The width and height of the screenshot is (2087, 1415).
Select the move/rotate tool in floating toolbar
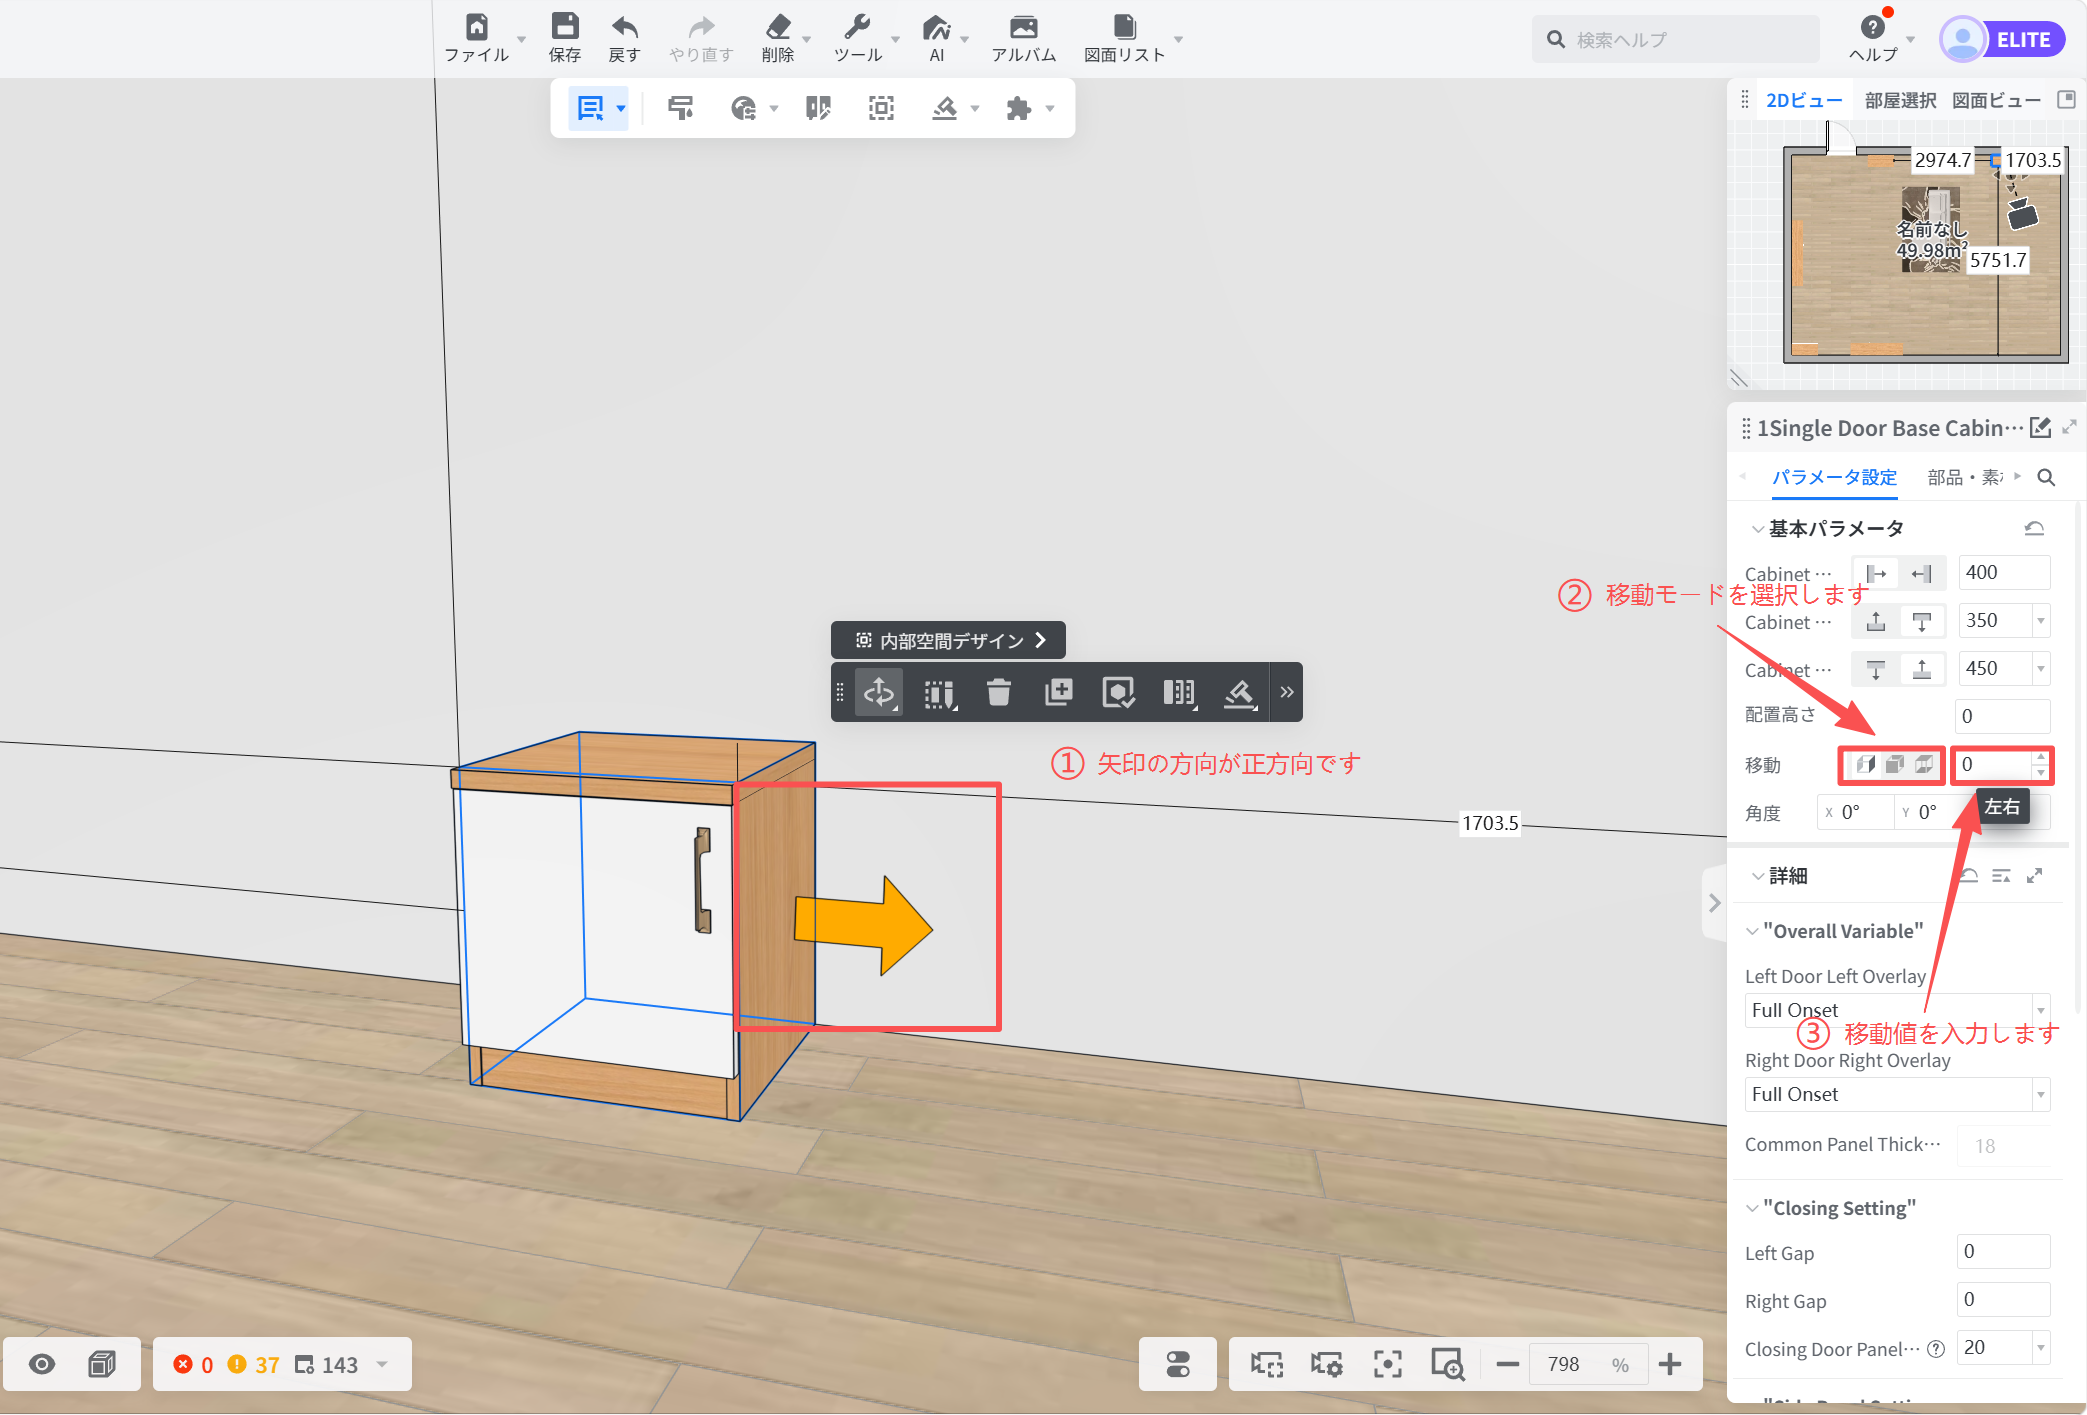coord(879,692)
